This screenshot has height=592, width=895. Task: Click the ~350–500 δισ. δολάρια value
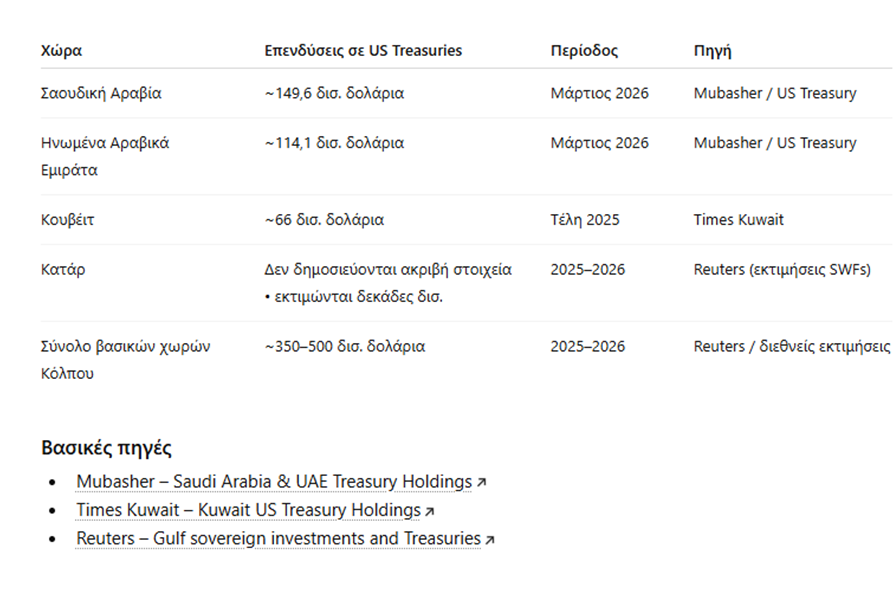tap(345, 347)
